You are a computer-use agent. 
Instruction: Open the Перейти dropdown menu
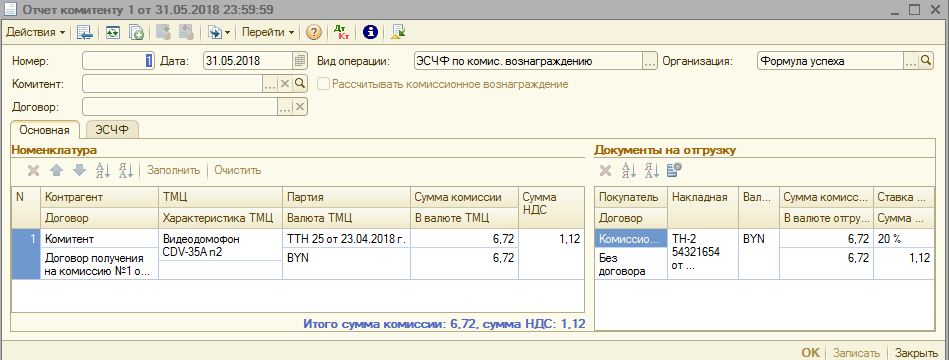click(x=268, y=33)
